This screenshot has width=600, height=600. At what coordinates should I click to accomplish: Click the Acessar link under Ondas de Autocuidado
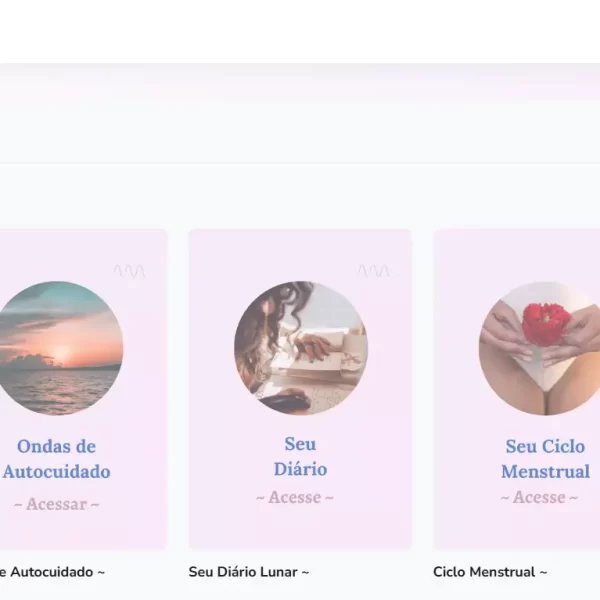(57, 504)
